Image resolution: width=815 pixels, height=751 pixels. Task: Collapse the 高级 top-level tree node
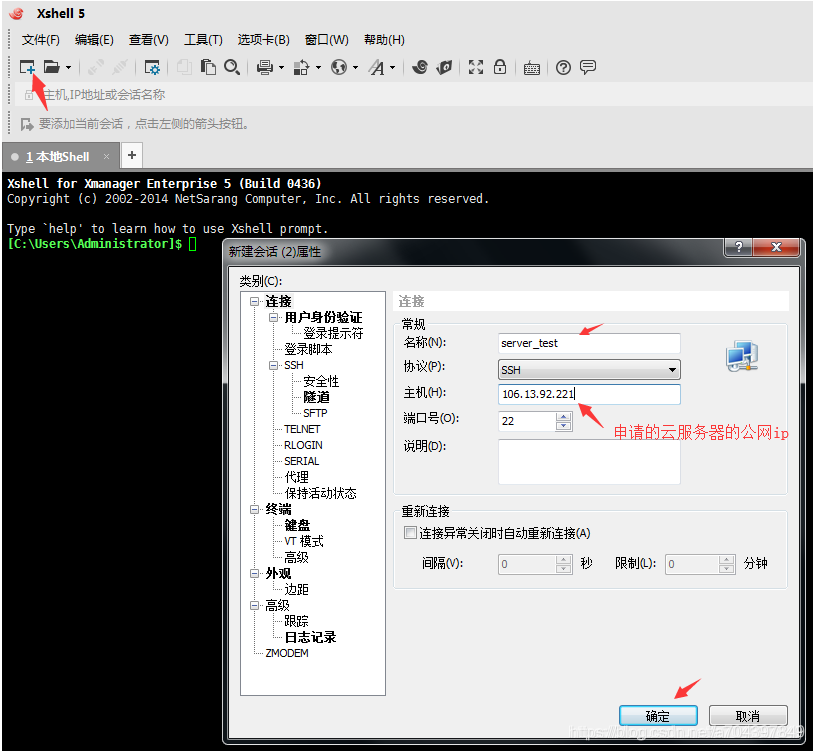pyautogui.click(x=254, y=605)
